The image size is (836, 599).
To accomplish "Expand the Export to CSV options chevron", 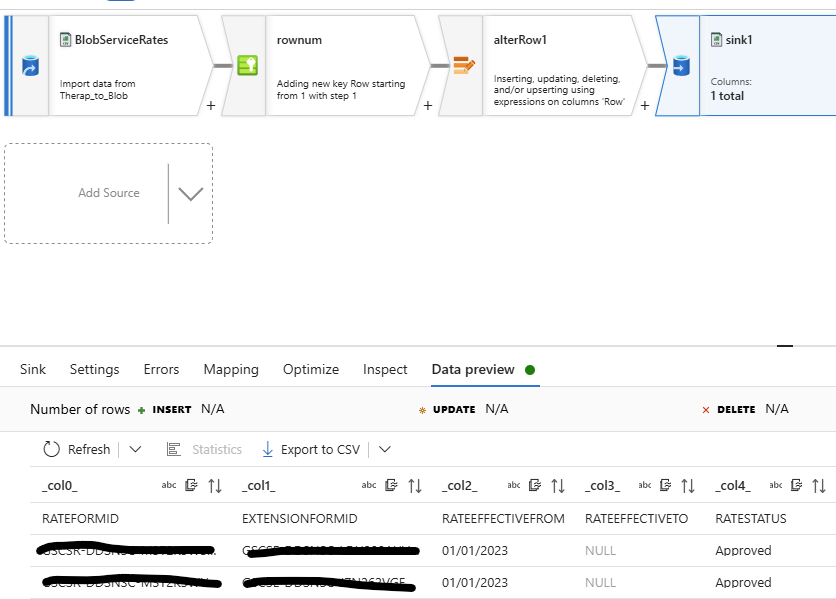I will [385, 450].
